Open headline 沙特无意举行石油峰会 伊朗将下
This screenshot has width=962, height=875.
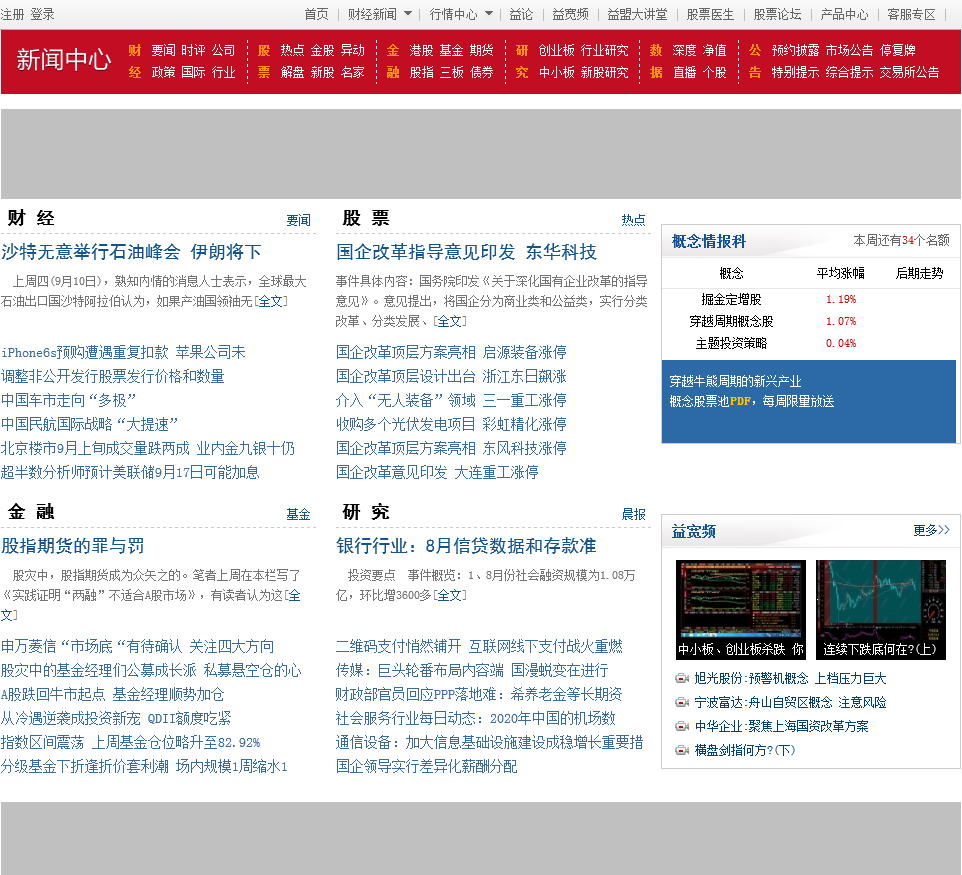(x=131, y=252)
